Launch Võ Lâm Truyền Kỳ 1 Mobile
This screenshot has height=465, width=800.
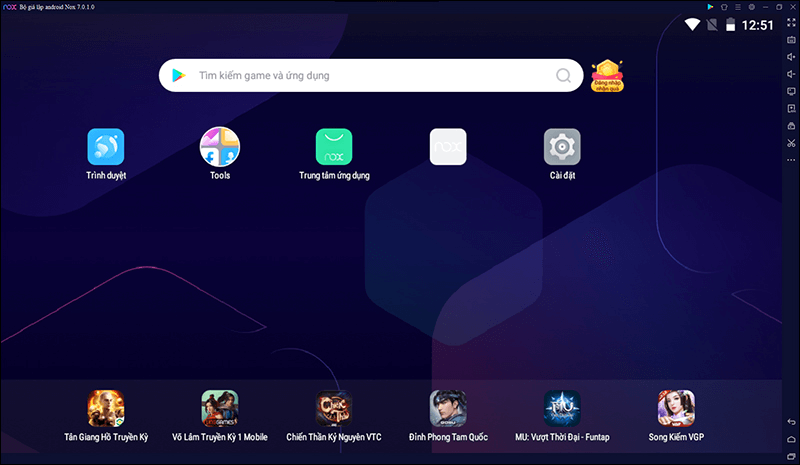coord(220,408)
